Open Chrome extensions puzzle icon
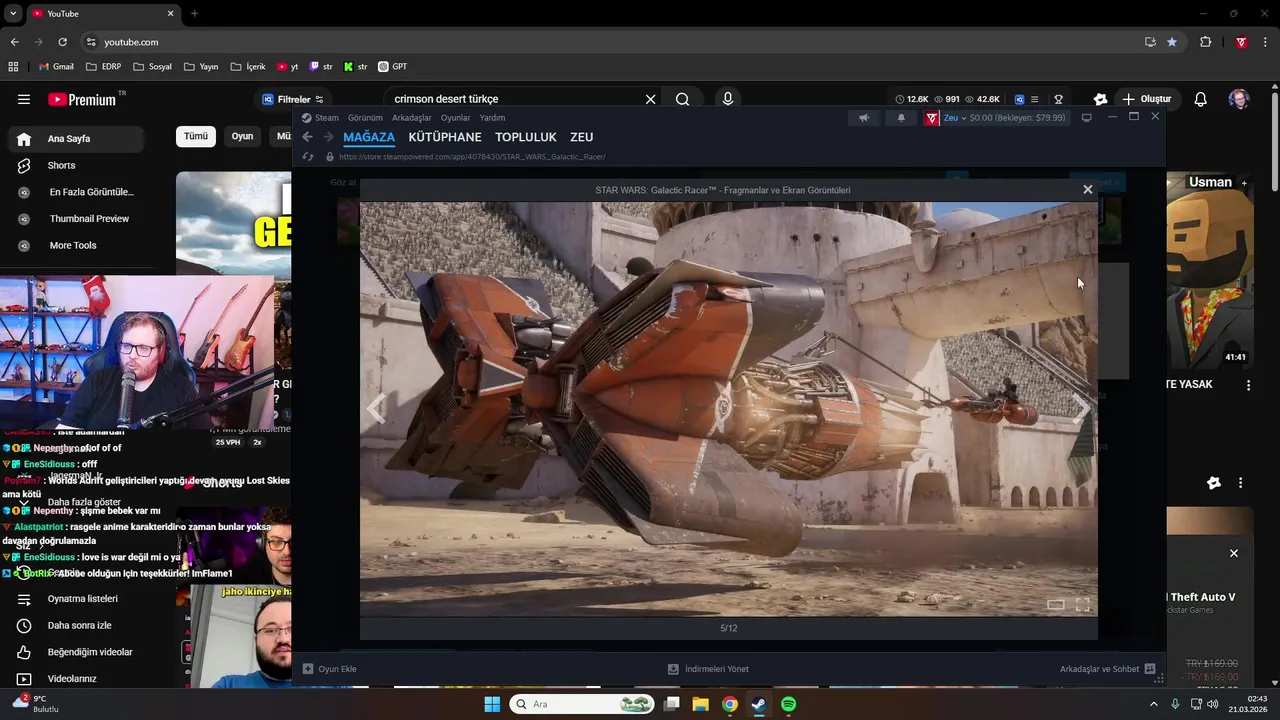1280x720 pixels. point(1205,42)
